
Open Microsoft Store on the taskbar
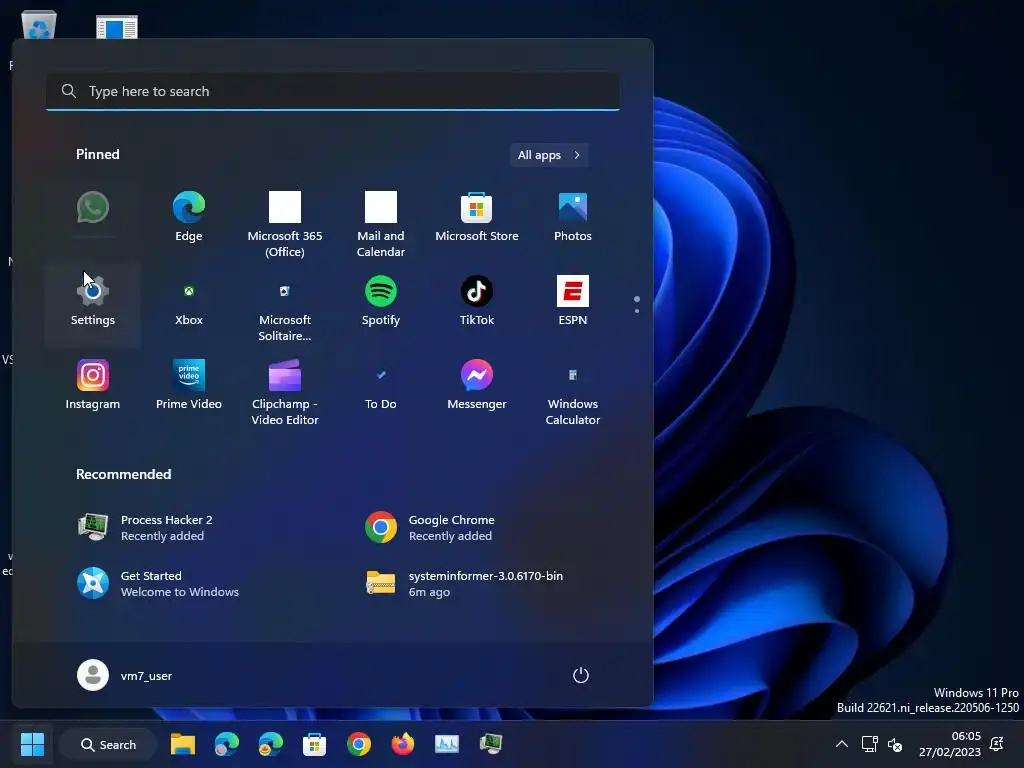(x=314, y=744)
